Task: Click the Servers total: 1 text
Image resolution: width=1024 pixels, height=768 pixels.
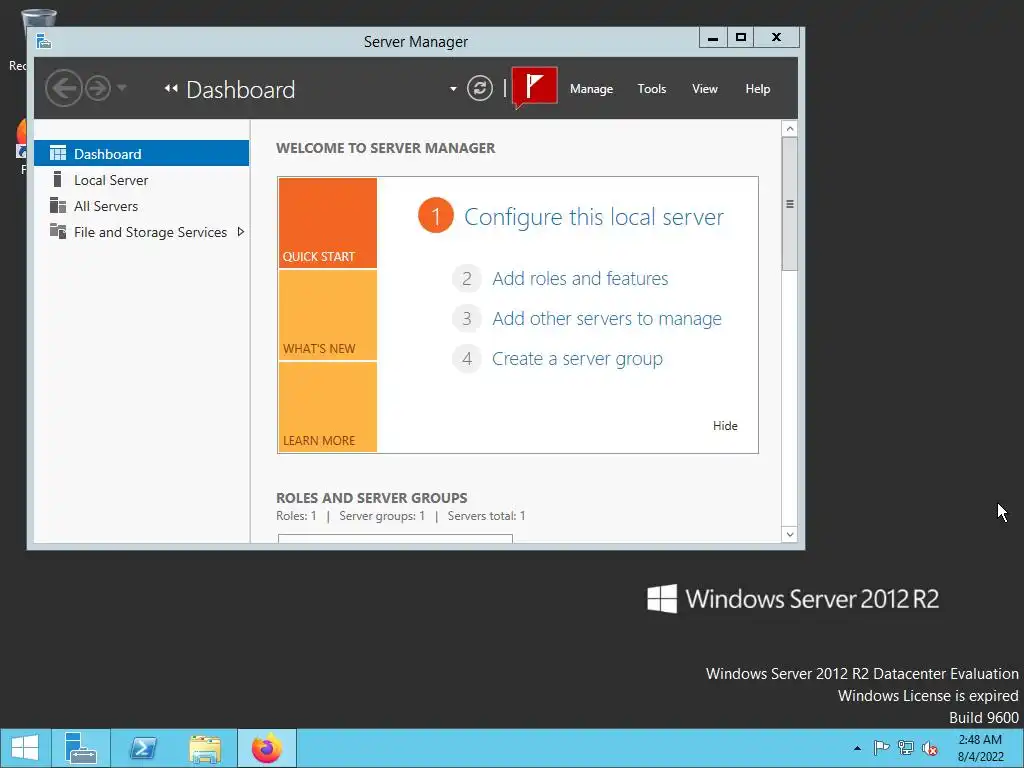Action: point(487,516)
